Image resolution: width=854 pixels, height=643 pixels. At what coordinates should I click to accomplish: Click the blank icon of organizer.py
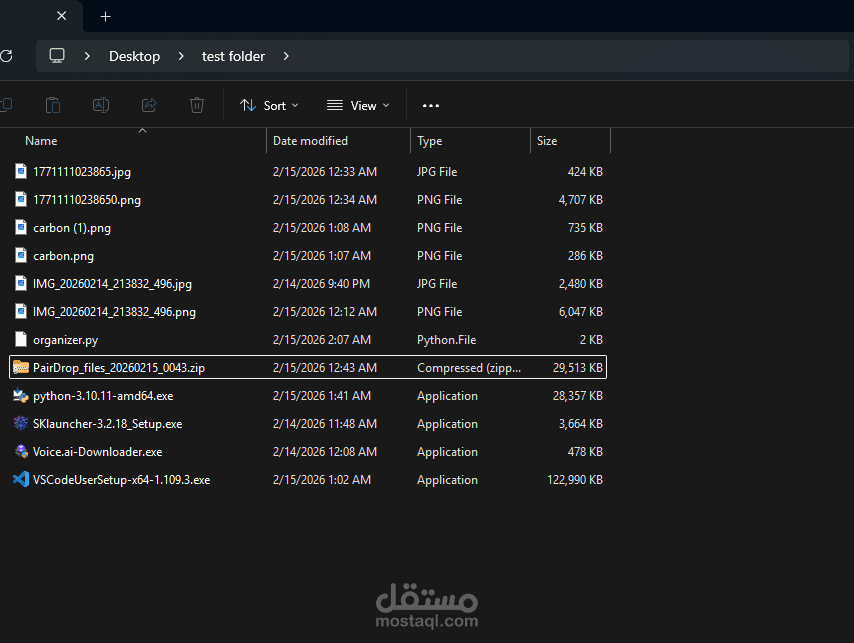click(x=21, y=340)
